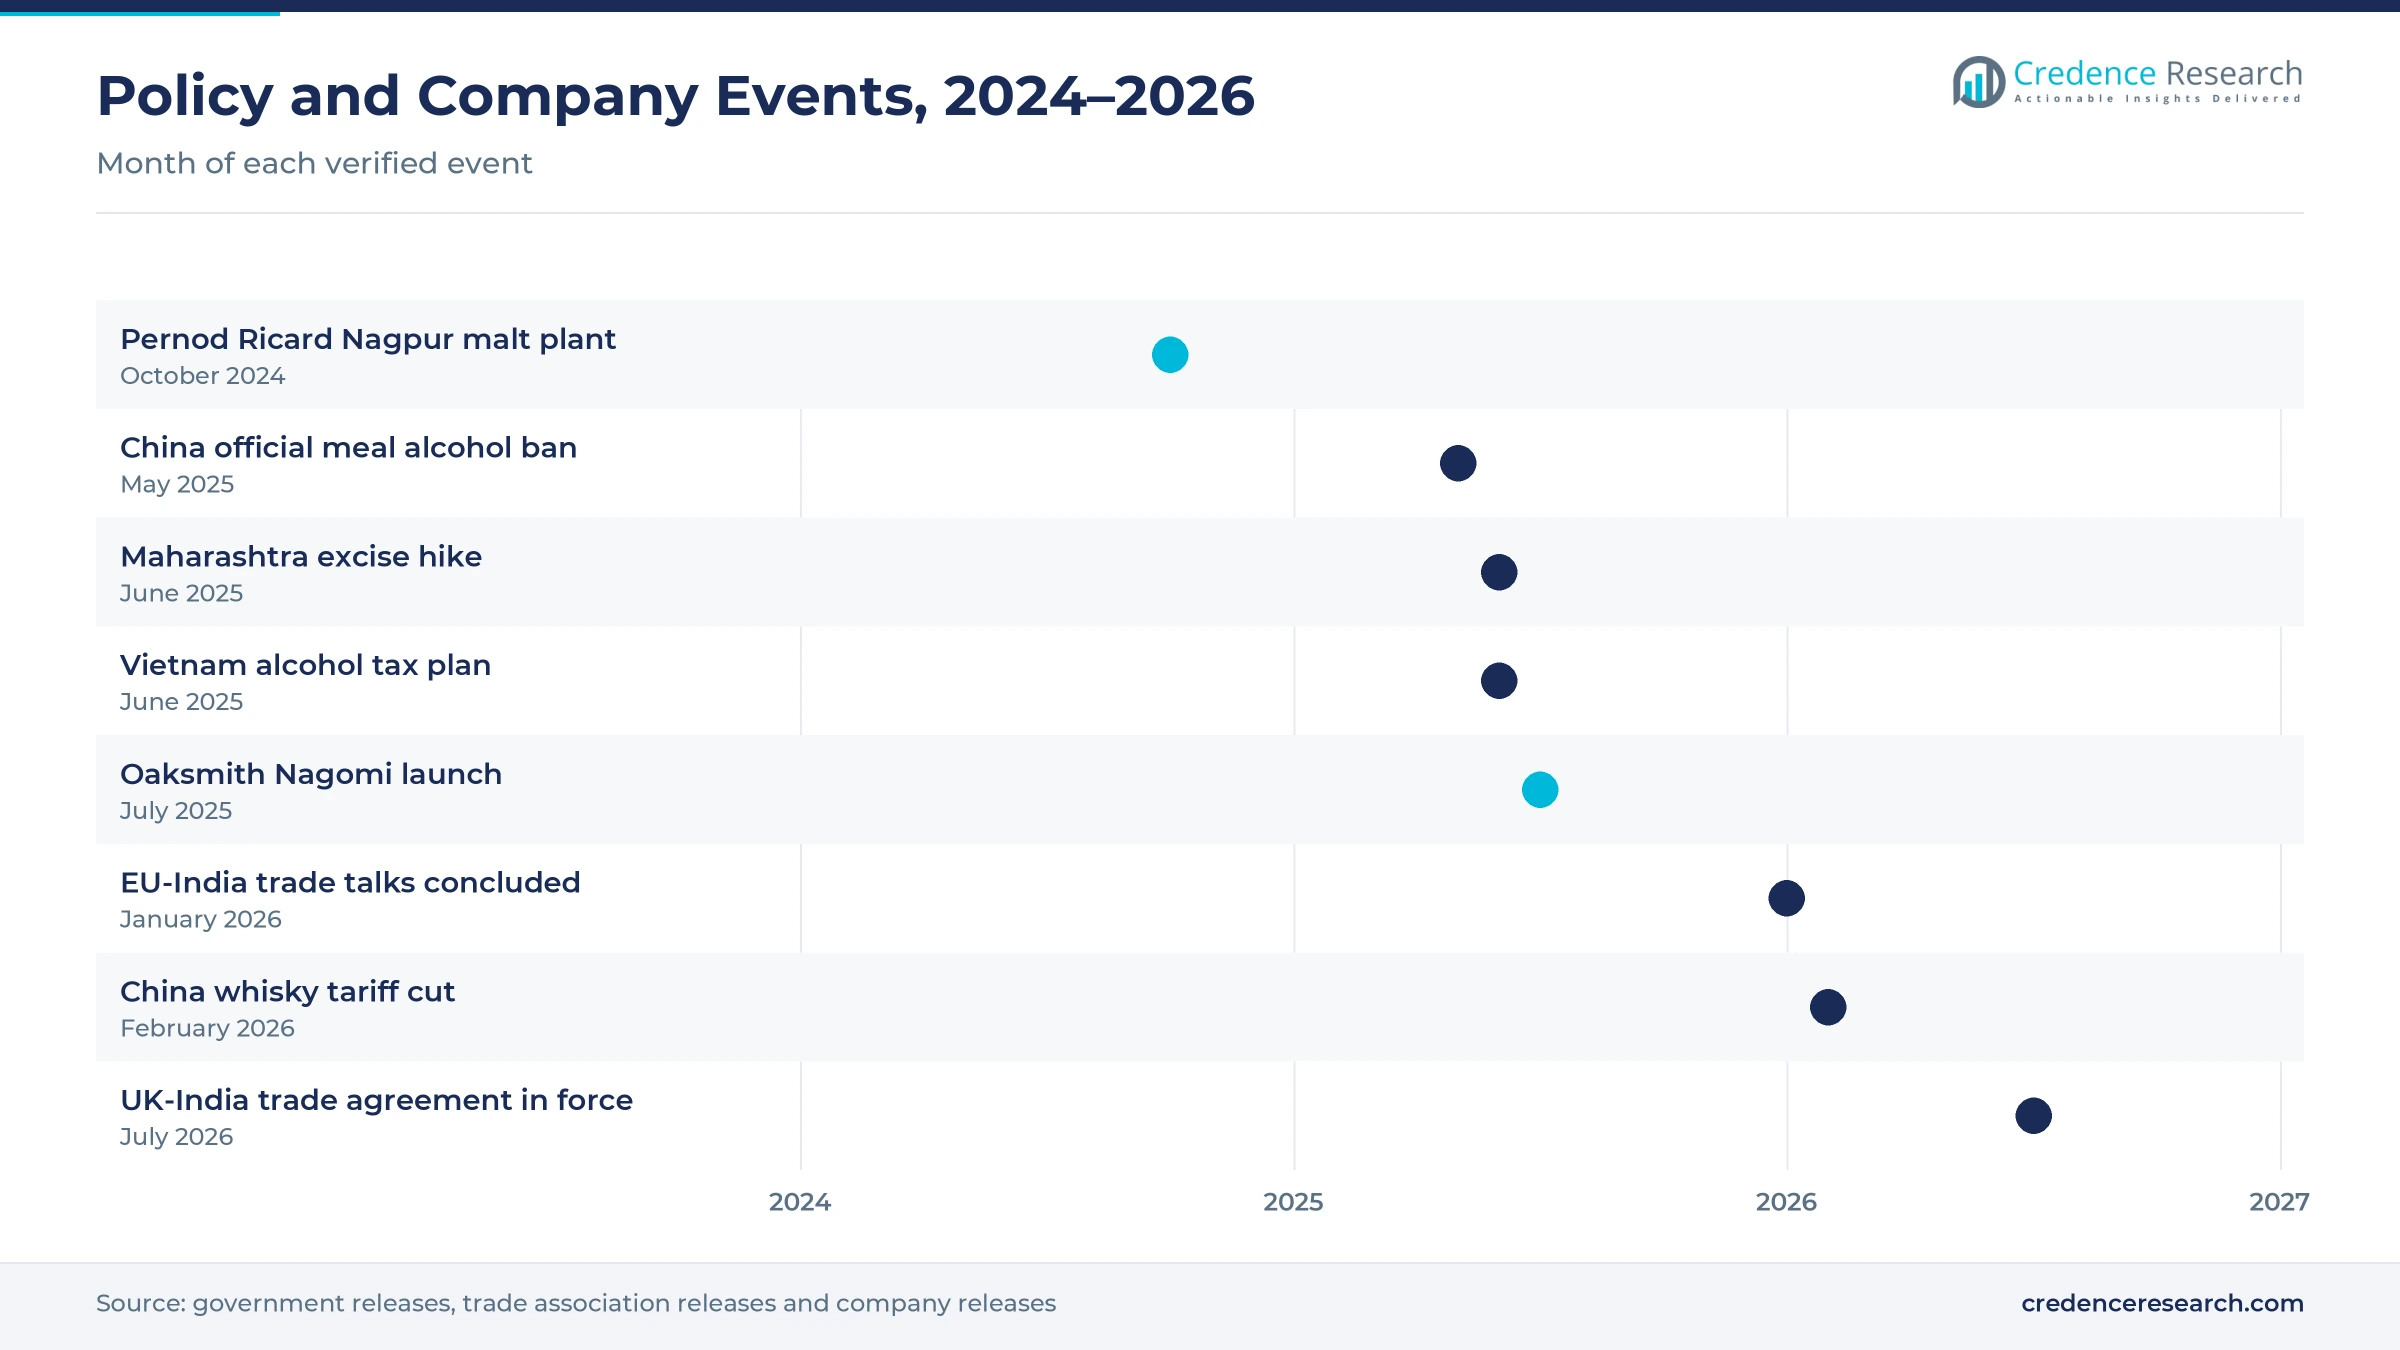Select the cyan Oaksmith Nagomi launch dot
The height and width of the screenshot is (1350, 2400).
1540,790
